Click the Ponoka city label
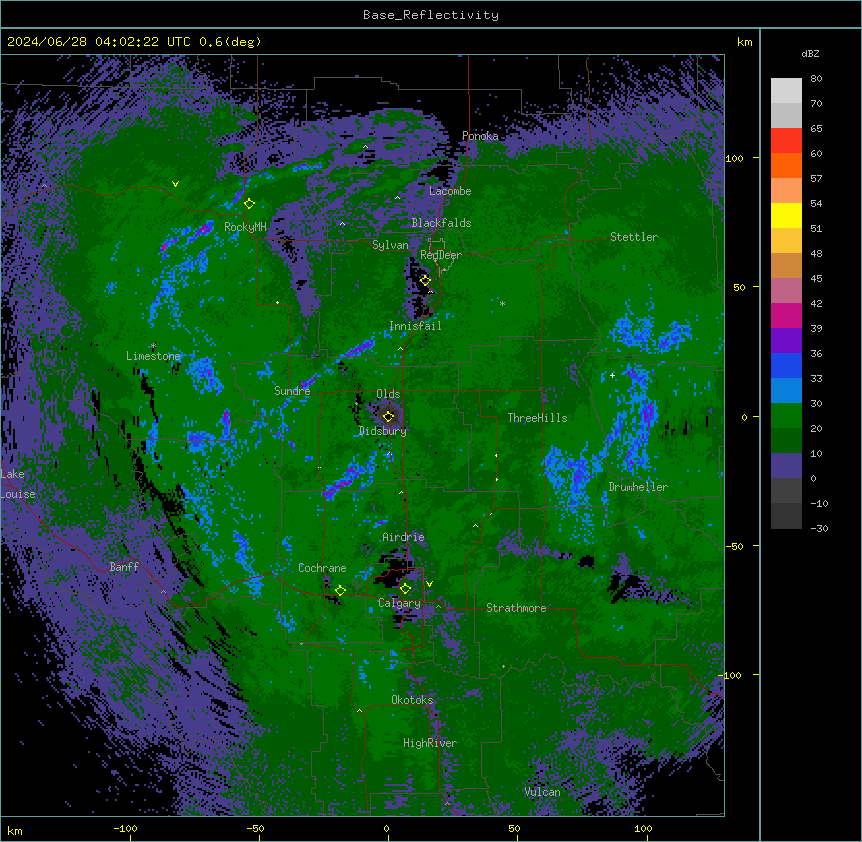Viewport: 862px width, 842px height. [x=480, y=136]
